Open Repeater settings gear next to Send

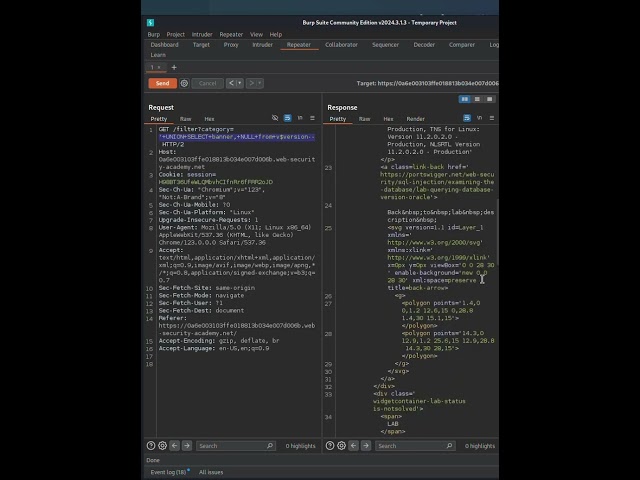184,83
